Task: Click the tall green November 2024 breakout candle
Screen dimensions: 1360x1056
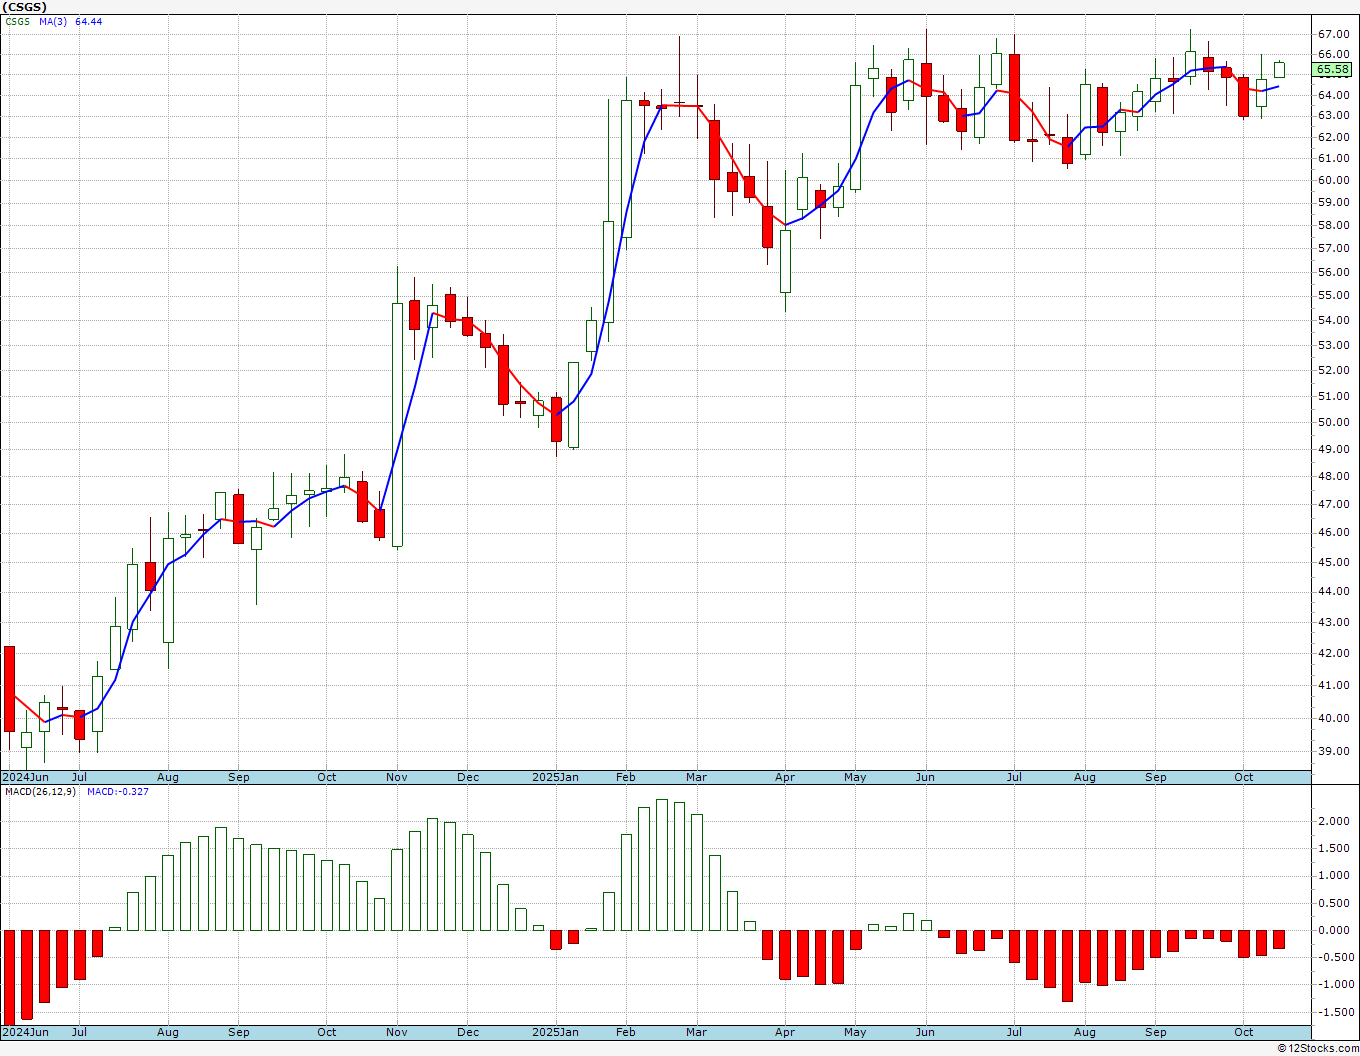Action: 397,424
